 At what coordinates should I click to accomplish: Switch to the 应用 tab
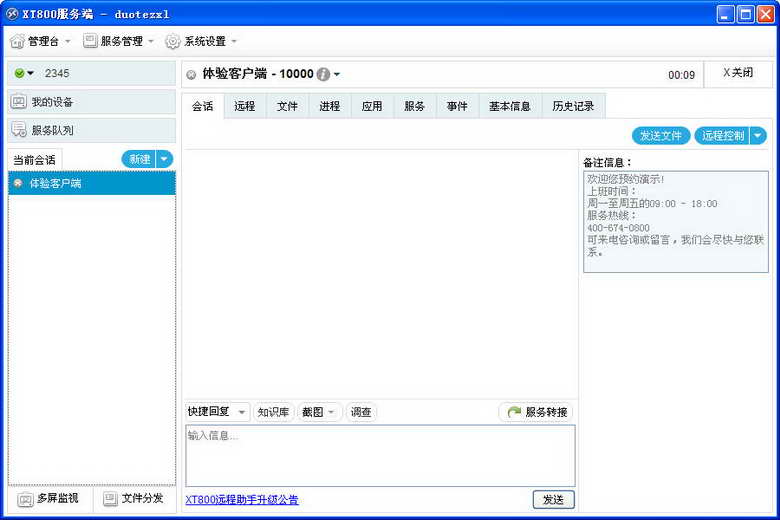(x=372, y=106)
